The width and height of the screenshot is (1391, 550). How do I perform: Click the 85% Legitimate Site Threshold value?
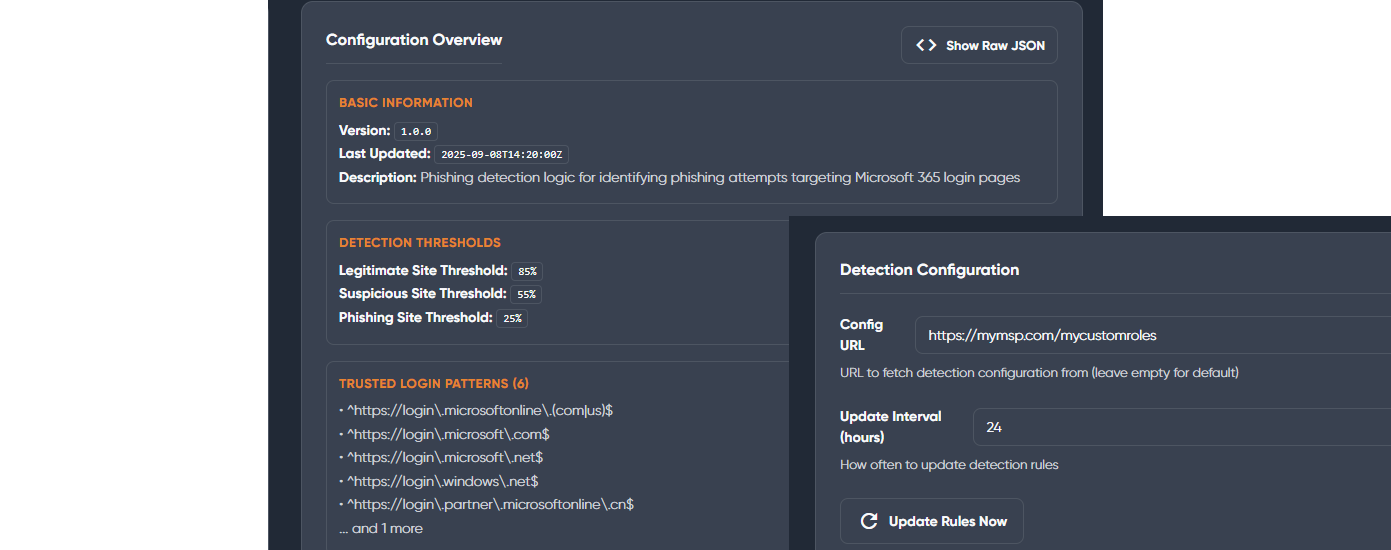pos(527,271)
